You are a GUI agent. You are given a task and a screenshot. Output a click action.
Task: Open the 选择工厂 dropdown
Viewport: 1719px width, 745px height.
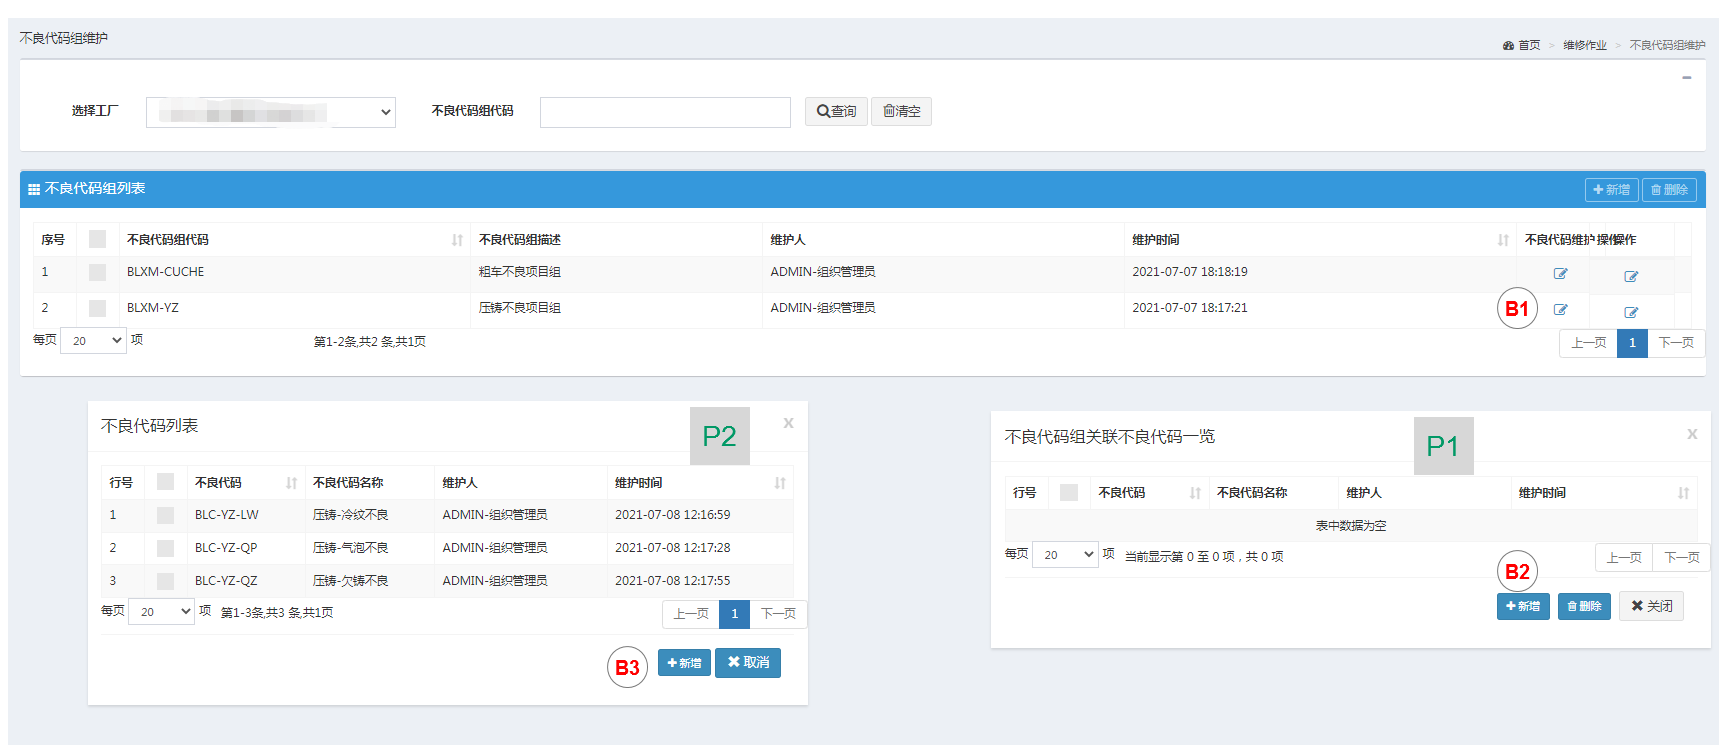pyautogui.click(x=271, y=112)
